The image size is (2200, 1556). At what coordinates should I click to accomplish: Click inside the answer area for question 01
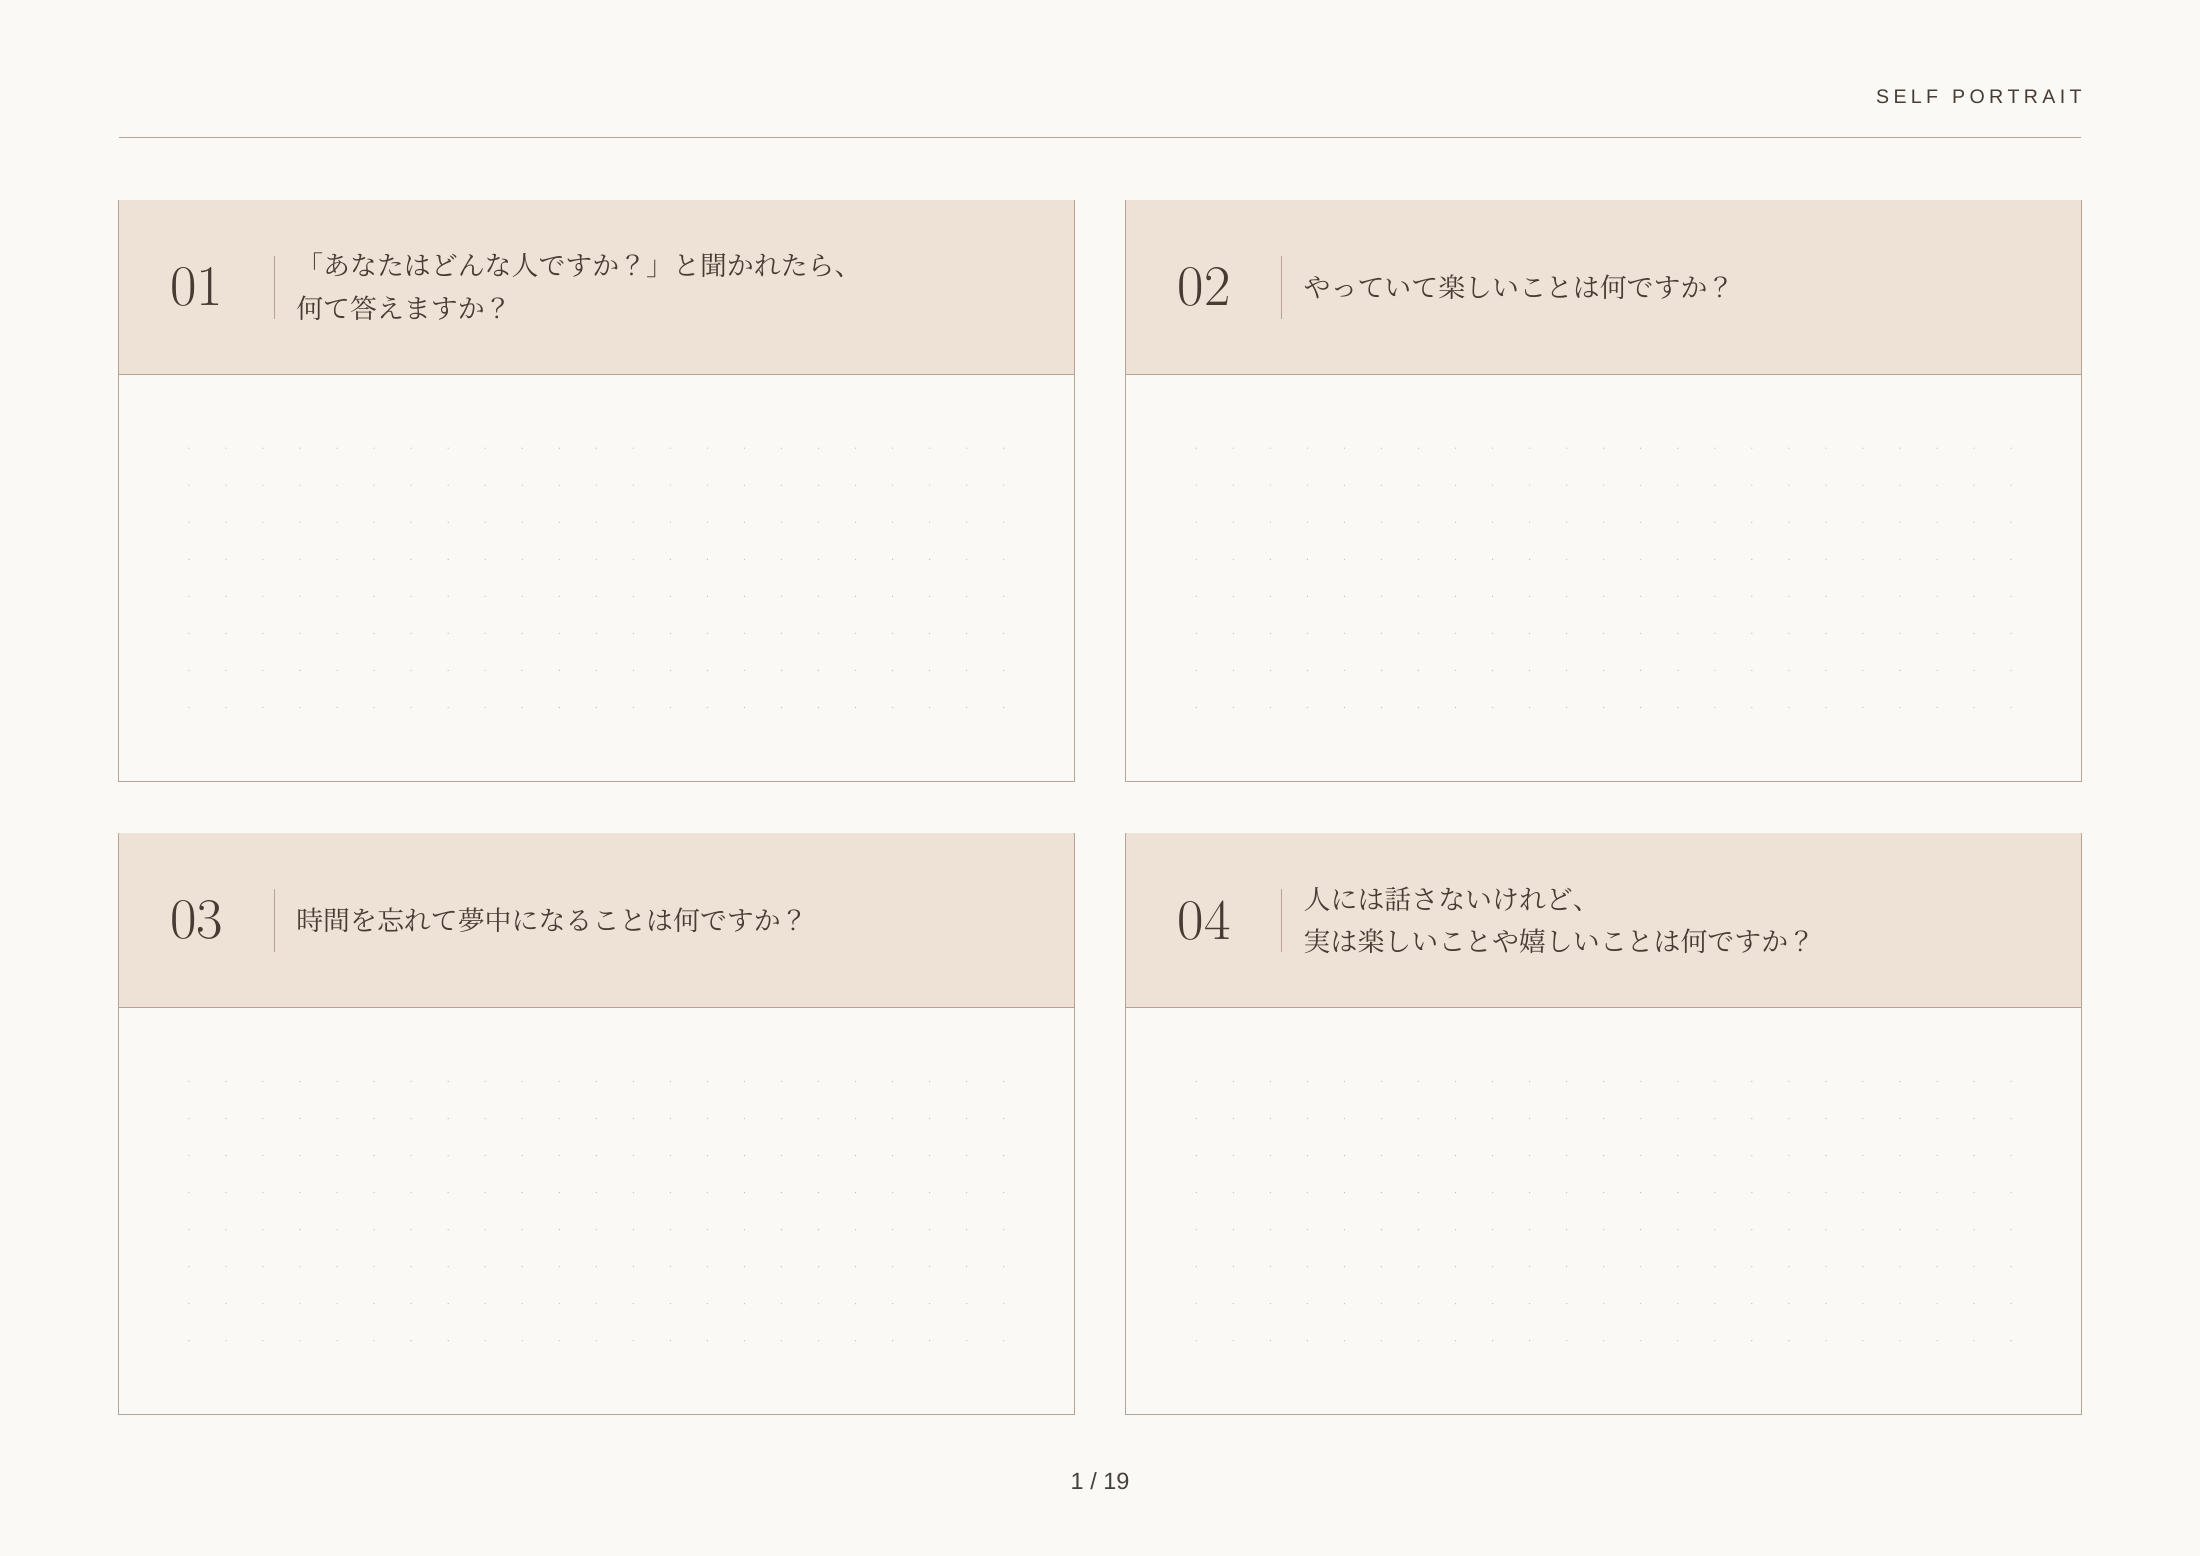(x=596, y=578)
